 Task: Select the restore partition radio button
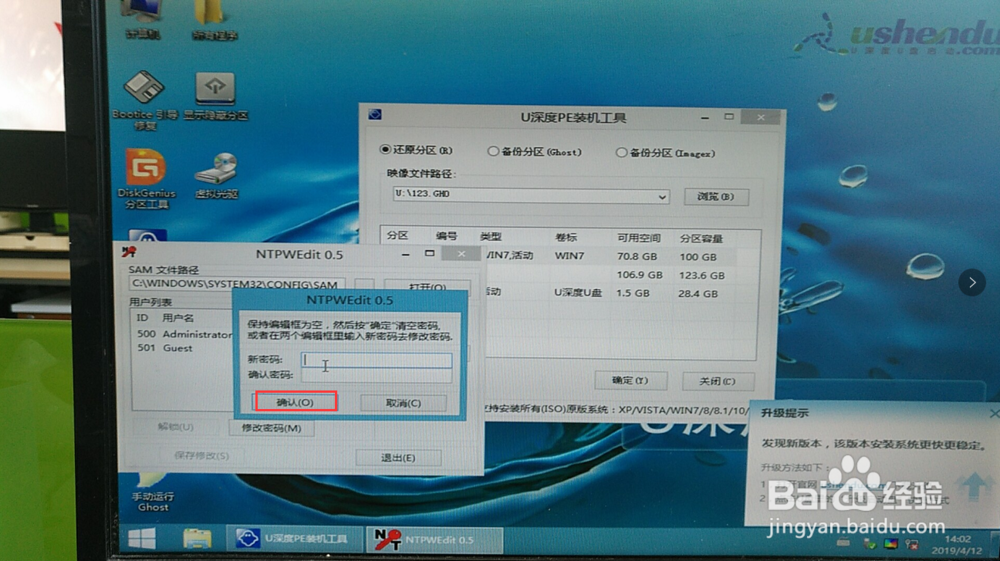(385, 149)
